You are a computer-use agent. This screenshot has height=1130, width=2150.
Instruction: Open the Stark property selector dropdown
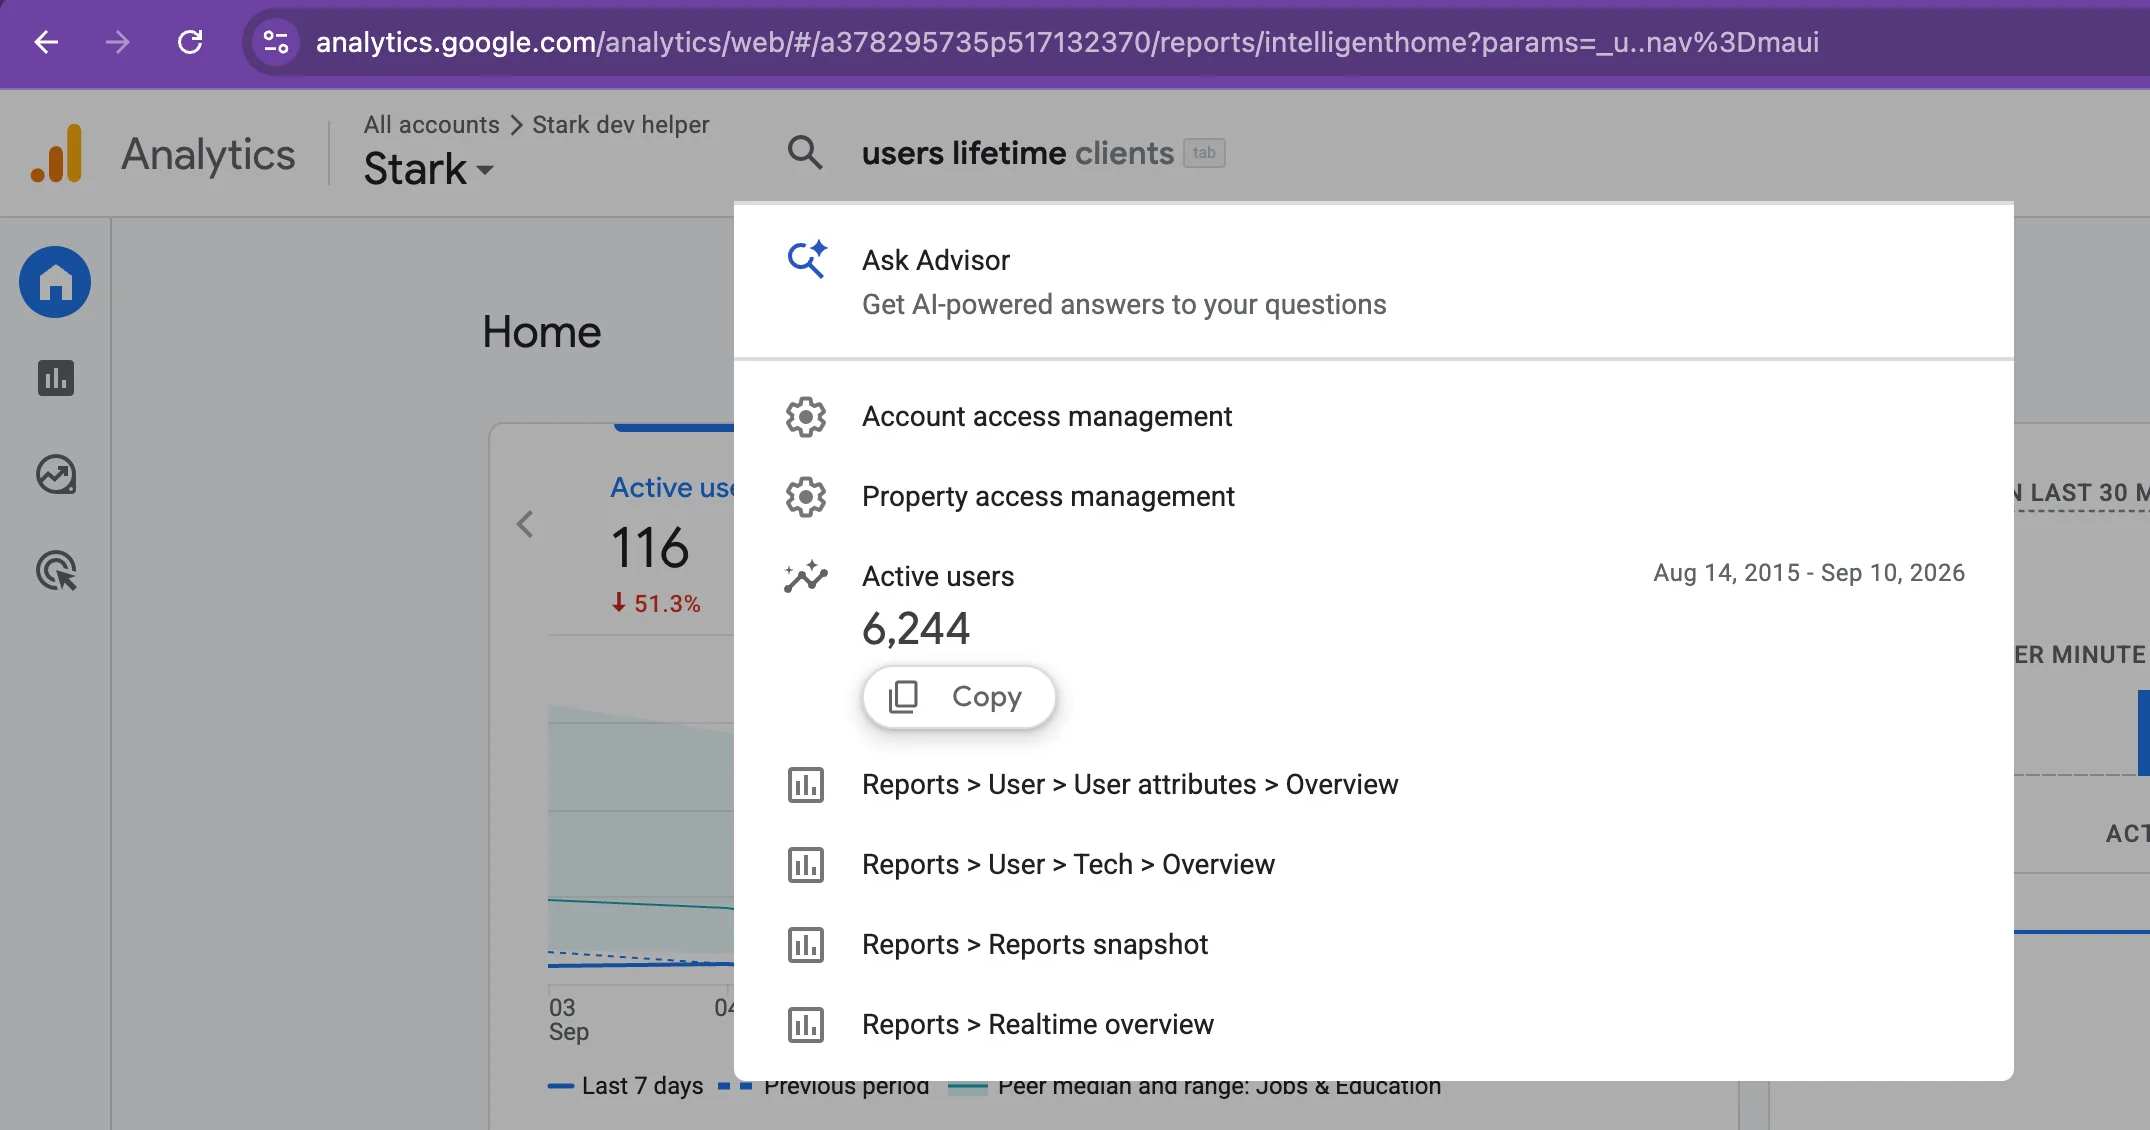428,169
